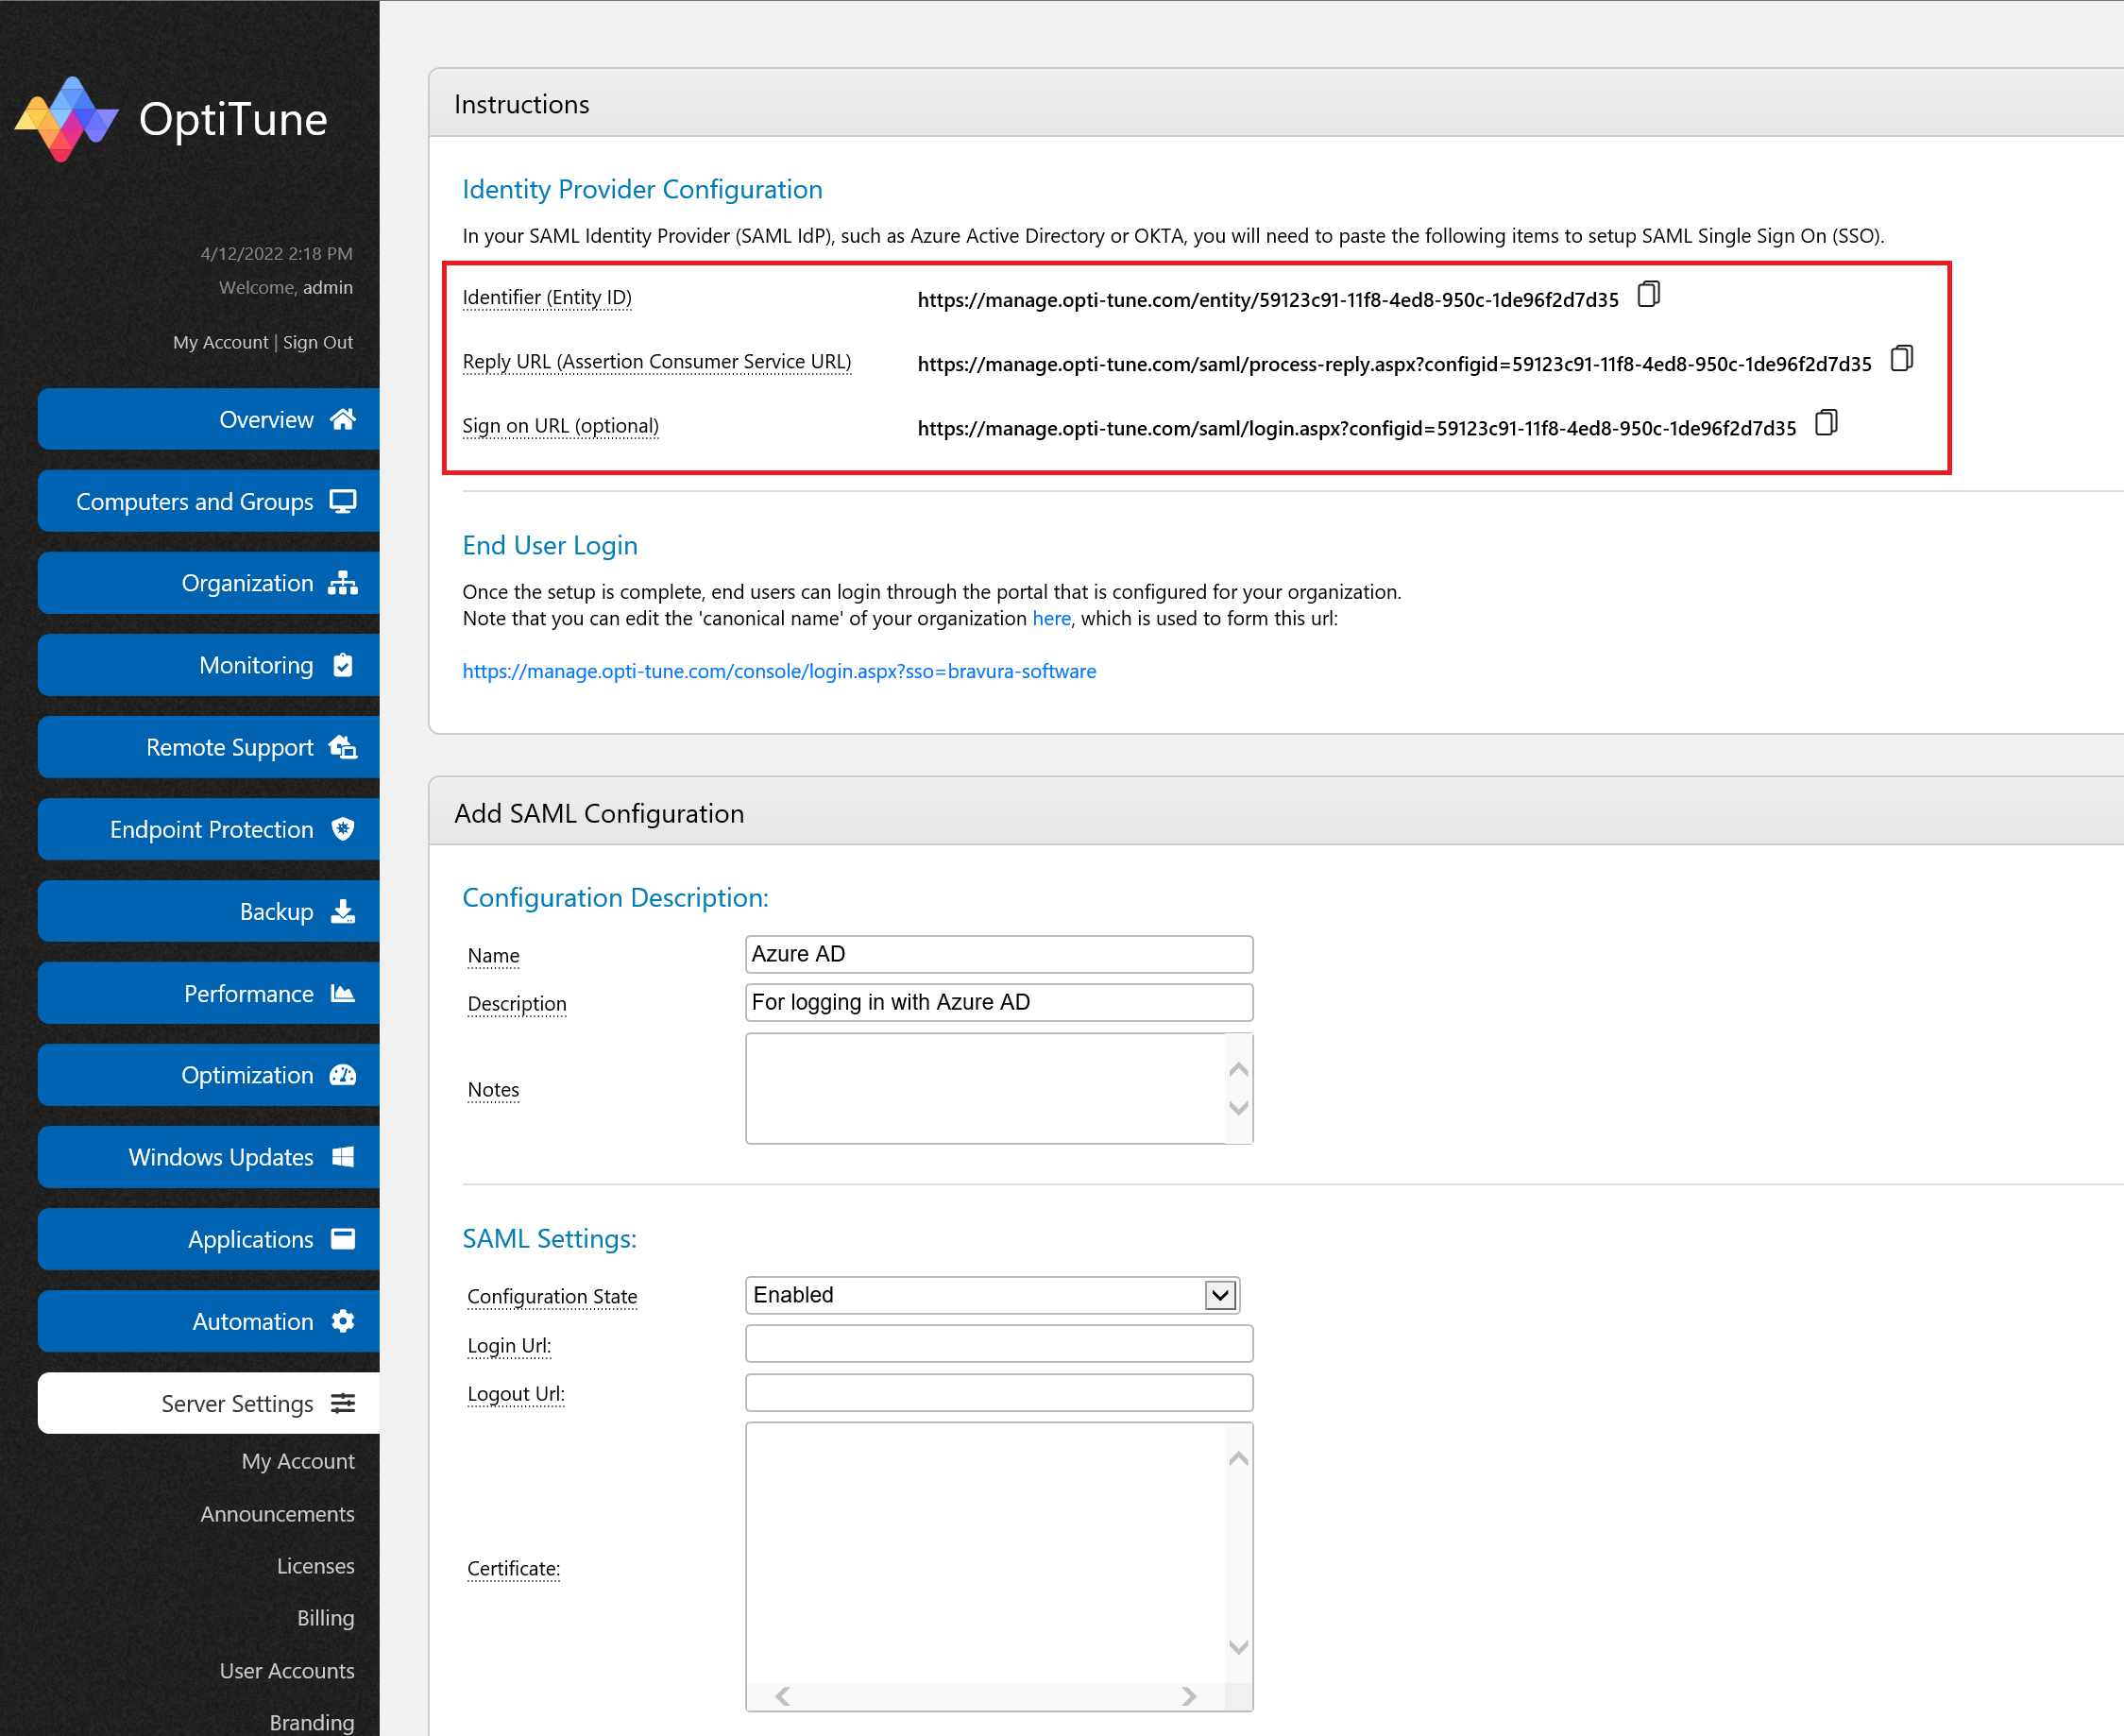Image resolution: width=2124 pixels, height=1736 pixels.
Task: Click the Organization hierarchy icon
Action: click(x=343, y=583)
